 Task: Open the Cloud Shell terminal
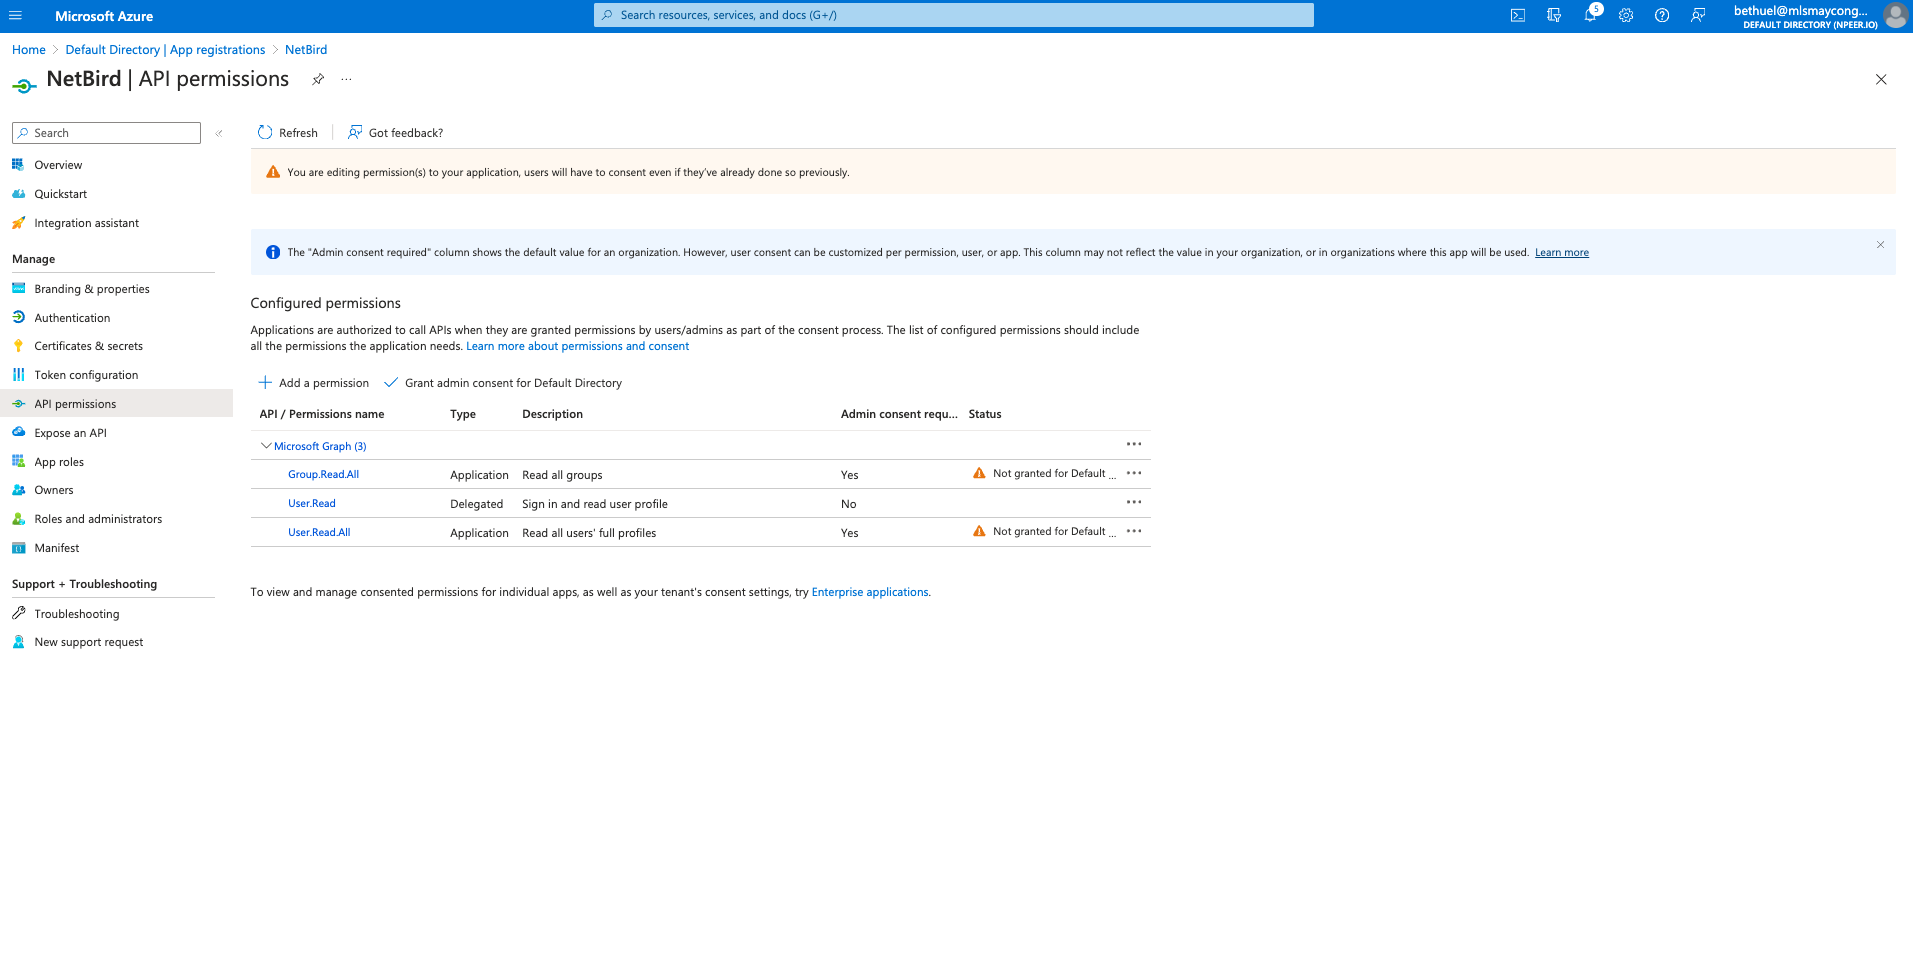(1517, 15)
